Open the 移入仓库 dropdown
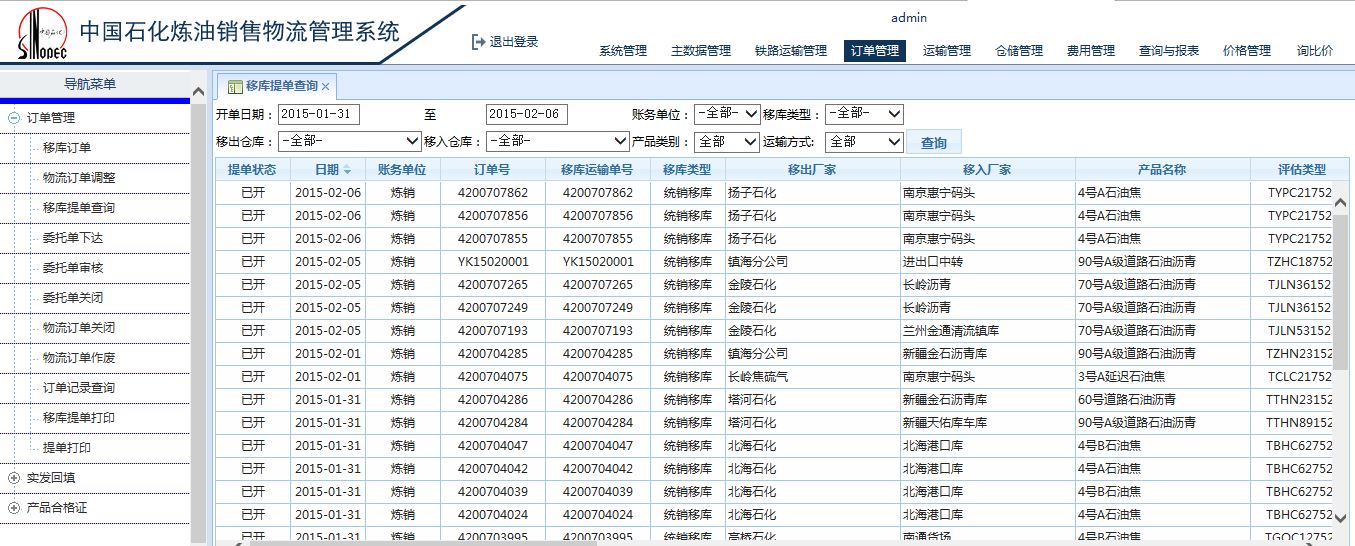The height and width of the screenshot is (546, 1355). coord(558,142)
